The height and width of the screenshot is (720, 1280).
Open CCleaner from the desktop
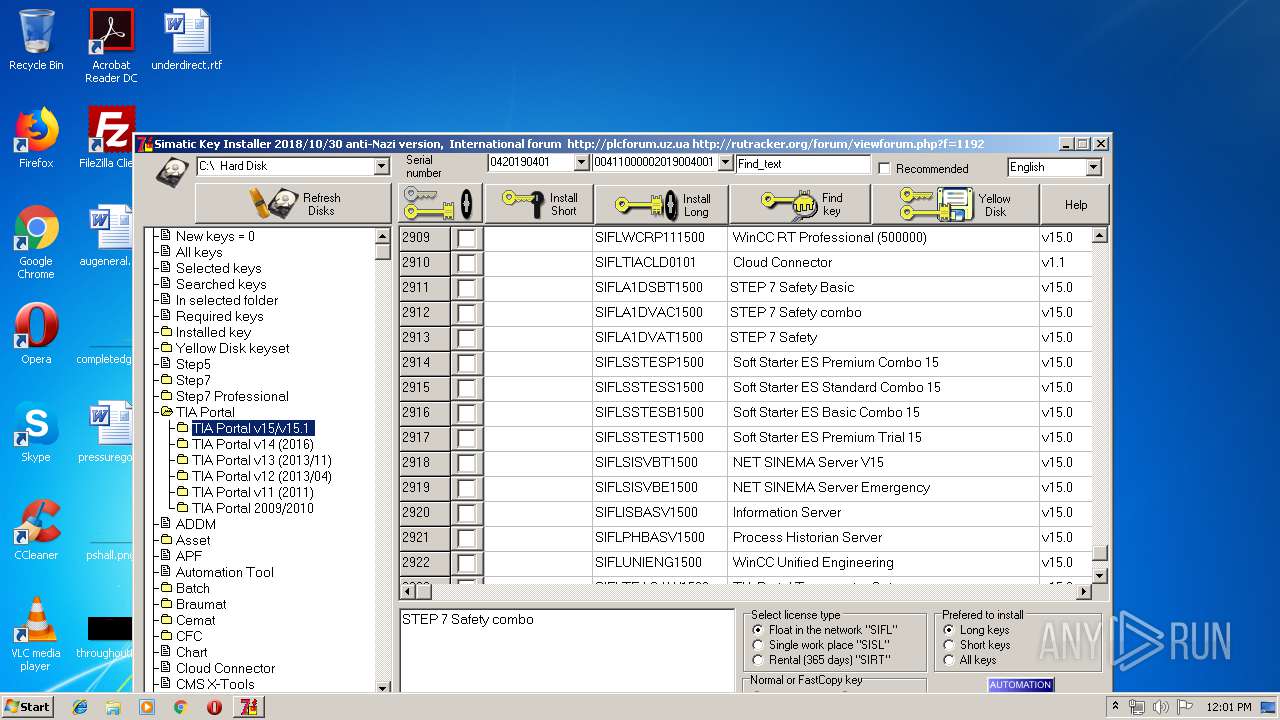[x=36, y=531]
